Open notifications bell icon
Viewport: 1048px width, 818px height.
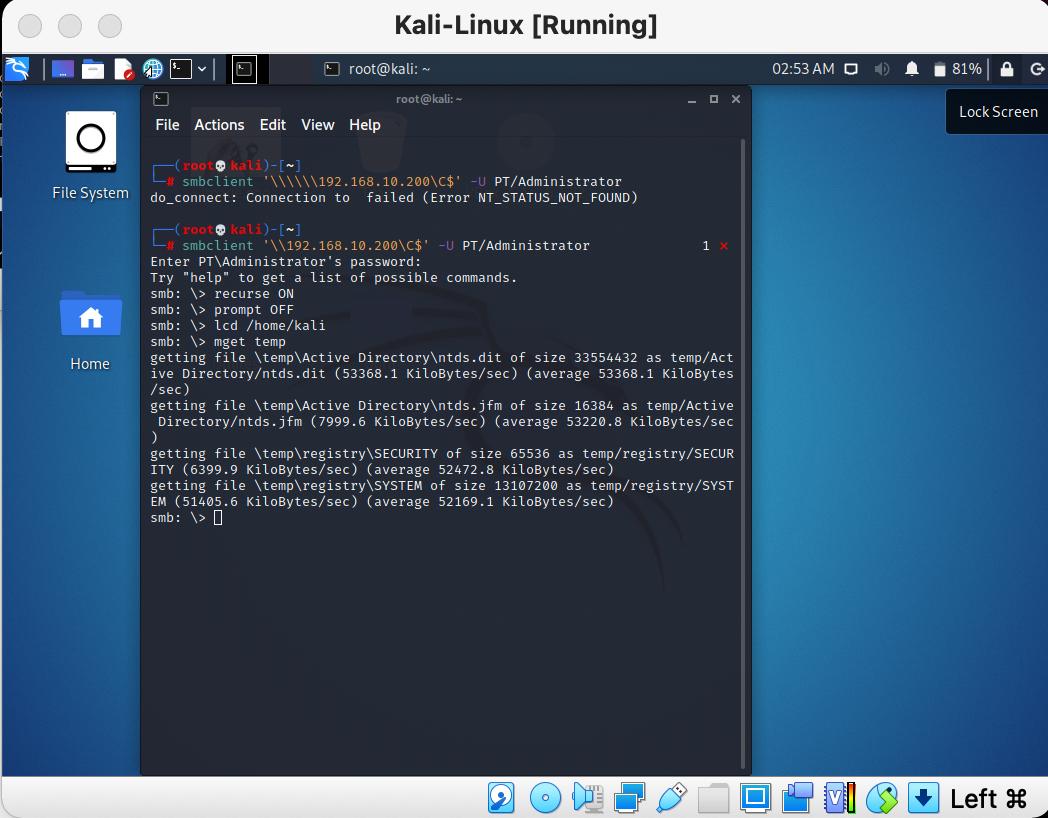pyautogui.click(x=912, y=69)
